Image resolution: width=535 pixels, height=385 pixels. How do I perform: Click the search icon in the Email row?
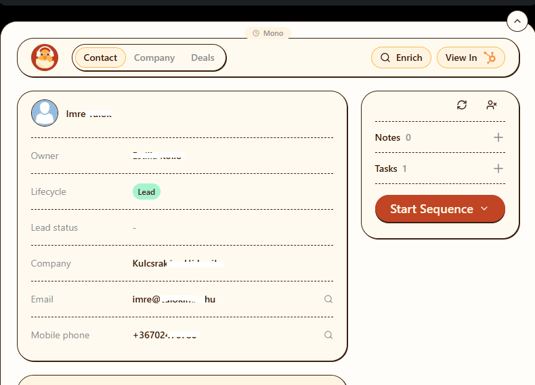tap(328, 299)
